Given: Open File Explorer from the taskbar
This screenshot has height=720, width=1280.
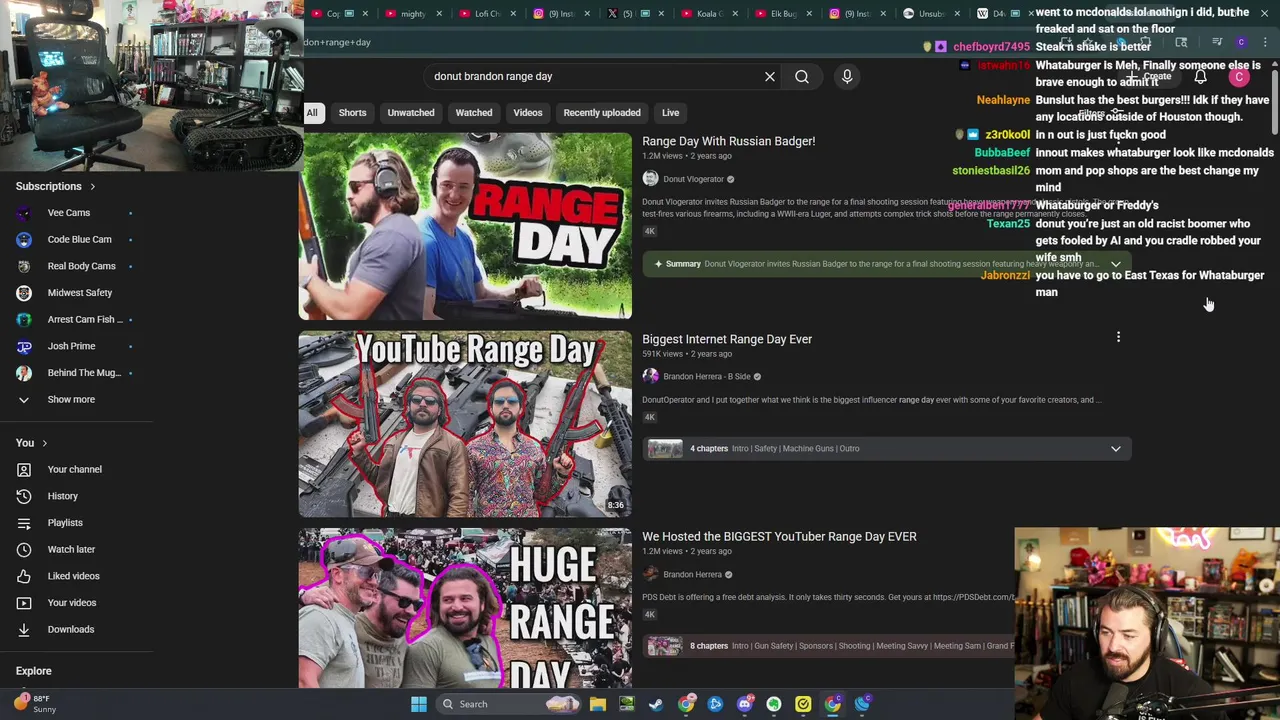Looking at the screenshot, I should coord(597,704).
